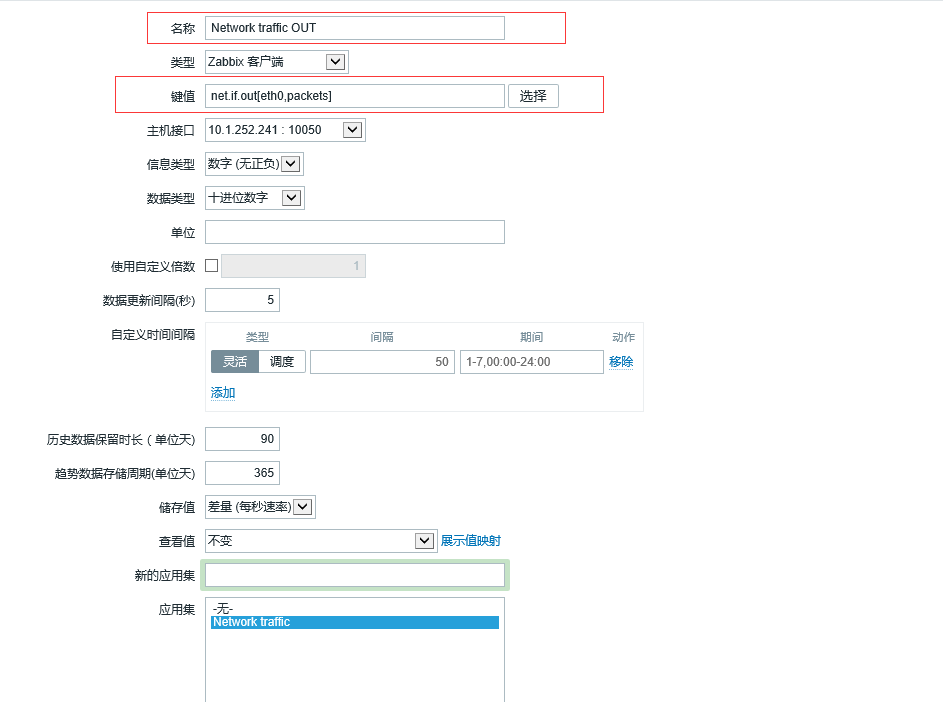Click the 键值 field with net.if.out[eth0,packets]
Screen dimensions: 943x702
tap(354, 96)
